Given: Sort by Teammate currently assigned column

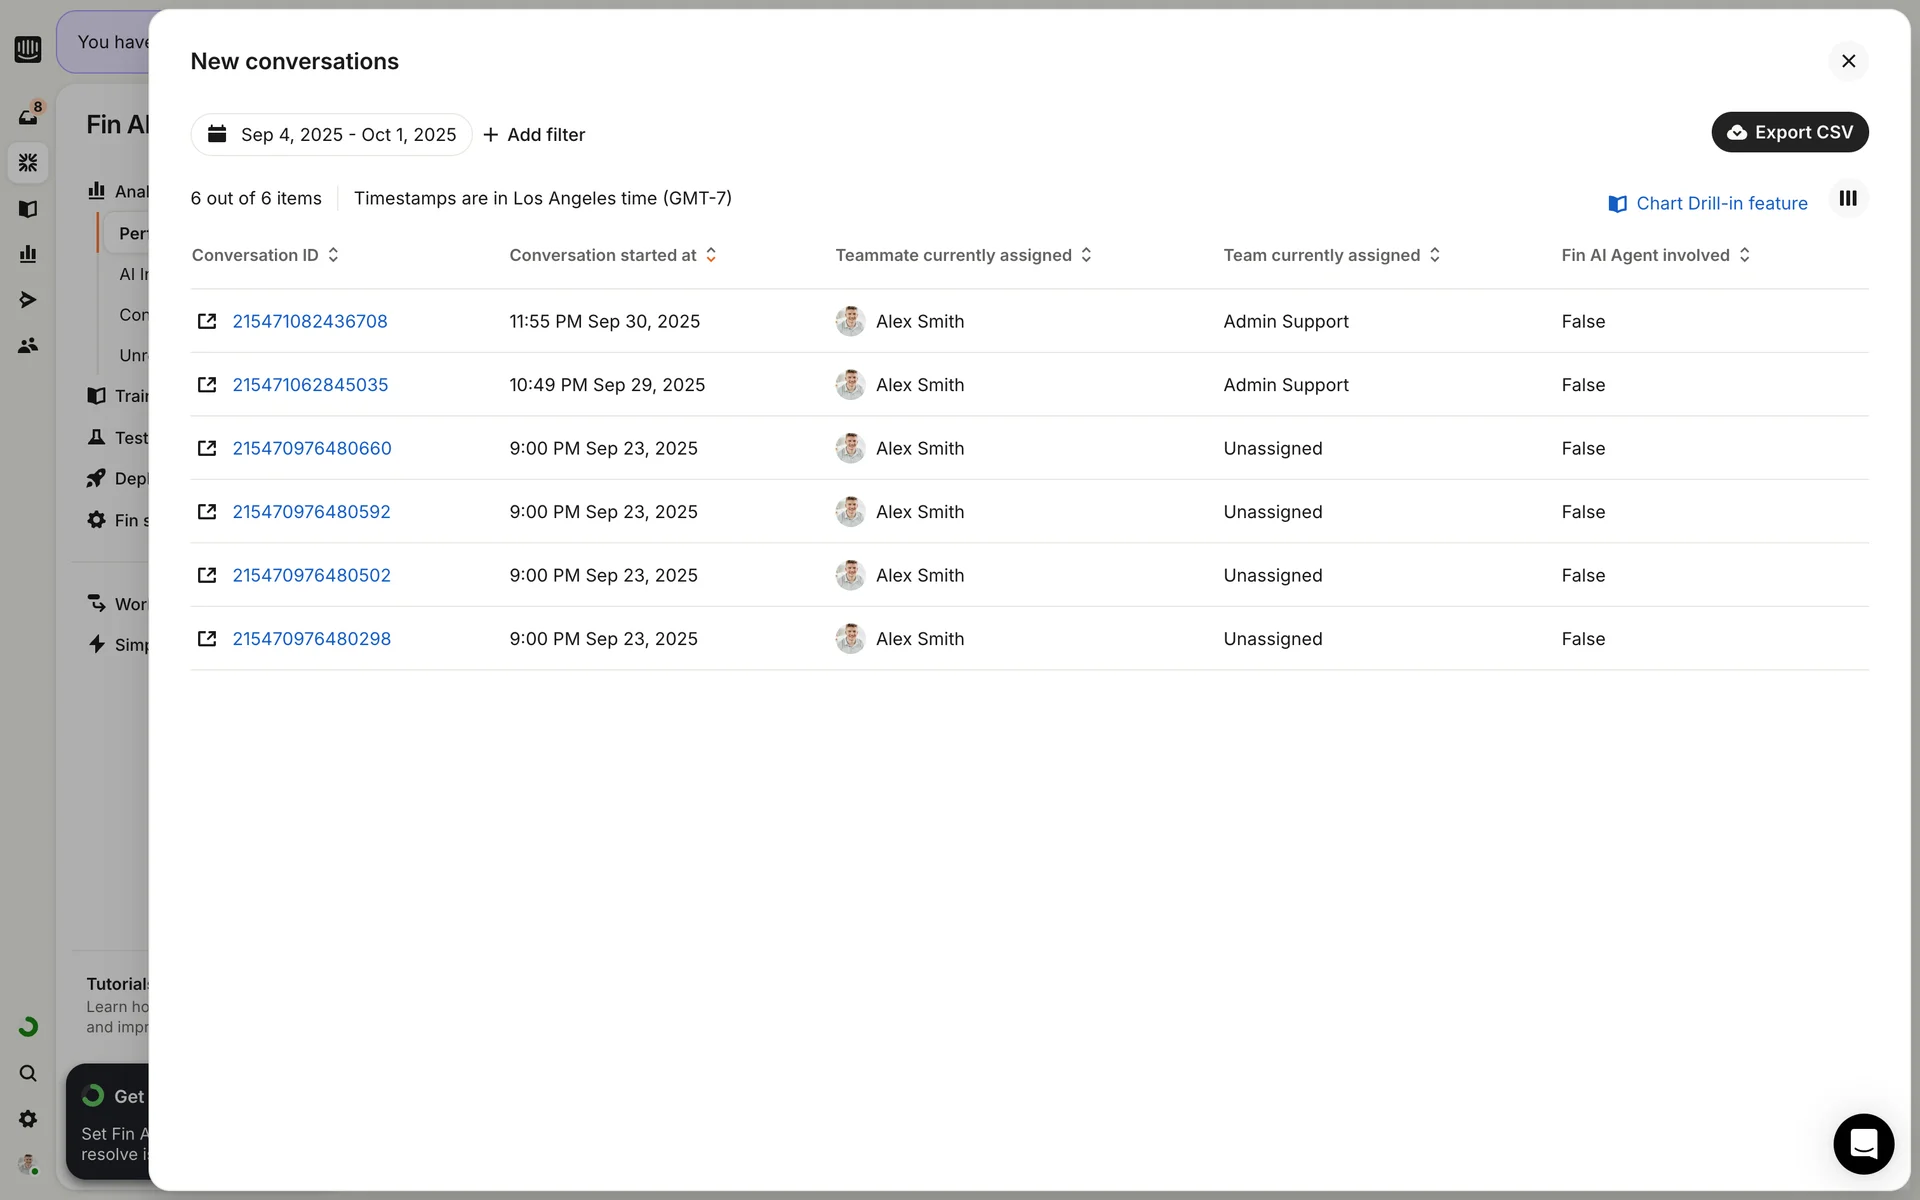Looking at the screenshot, I should click(x=962, y=255).
